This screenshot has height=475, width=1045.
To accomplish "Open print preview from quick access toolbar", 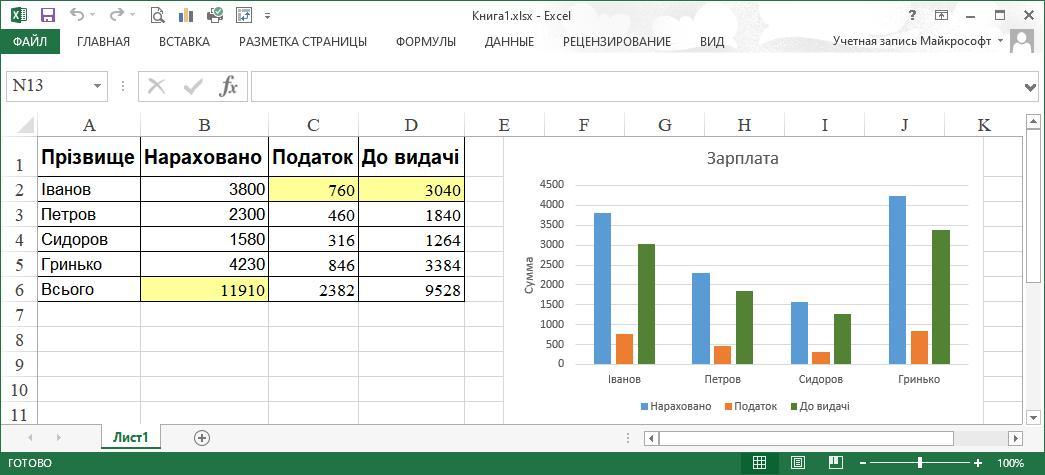I will (158, 15).
